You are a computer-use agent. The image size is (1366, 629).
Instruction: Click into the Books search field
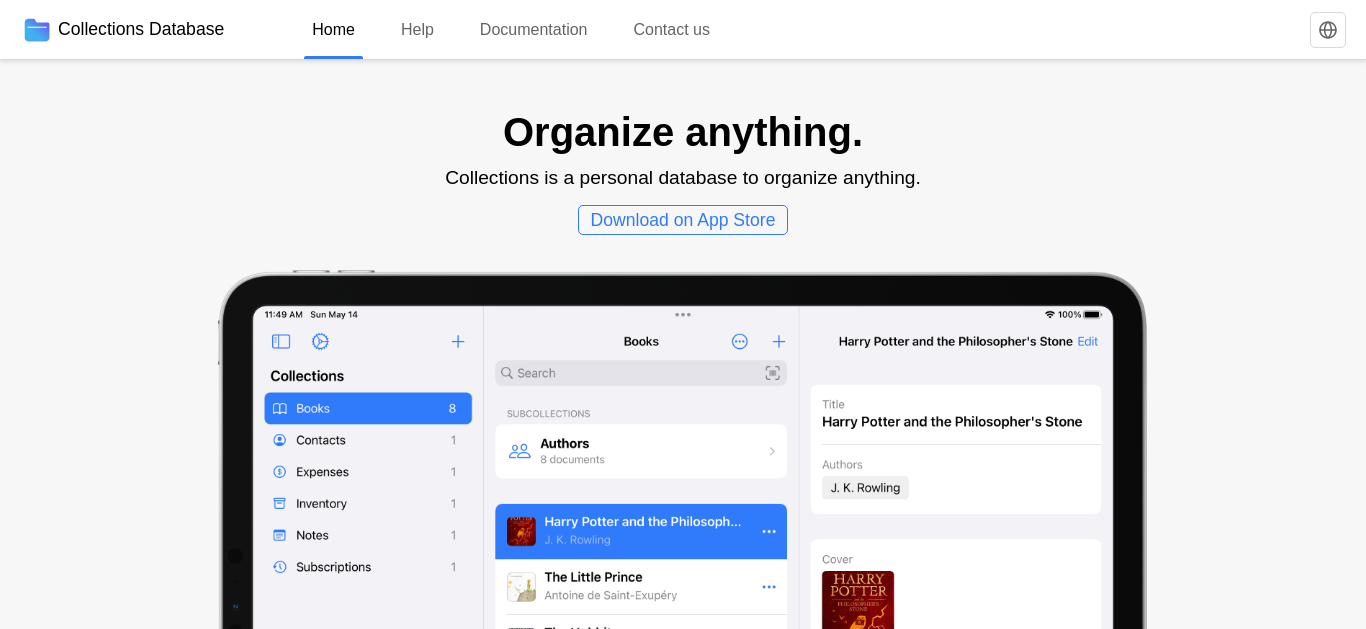coord(641,373)
